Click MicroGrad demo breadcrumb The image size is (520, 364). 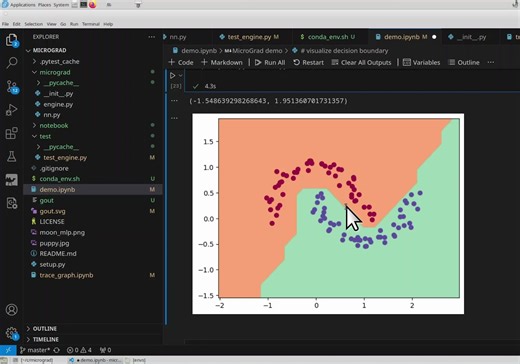pyautogui.click(x=253, y=51)
